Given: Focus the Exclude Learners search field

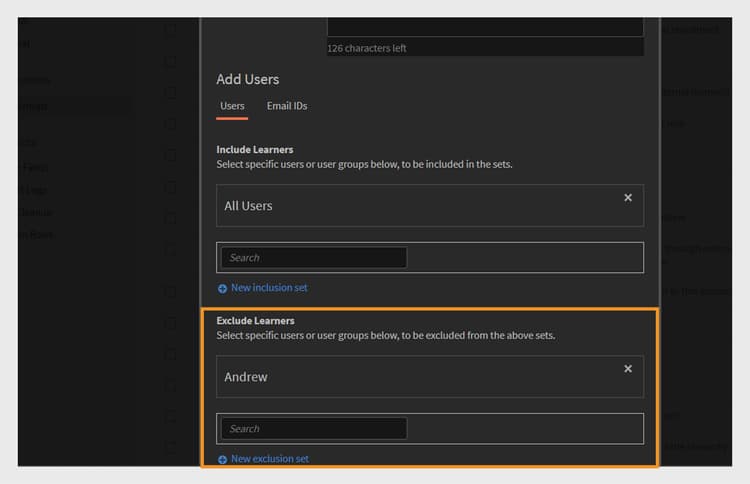Looking at the screenshot, I should (x=314, y=429).
